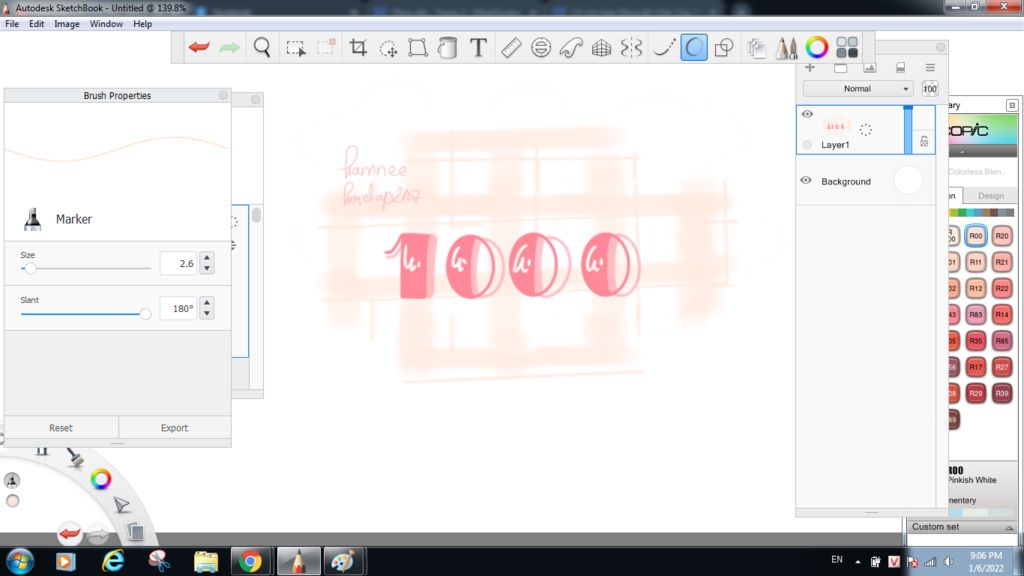The width and height of the screenshot is (1024, 576).
Task: Click the Size value field showing 2.6
Action: 178,263
